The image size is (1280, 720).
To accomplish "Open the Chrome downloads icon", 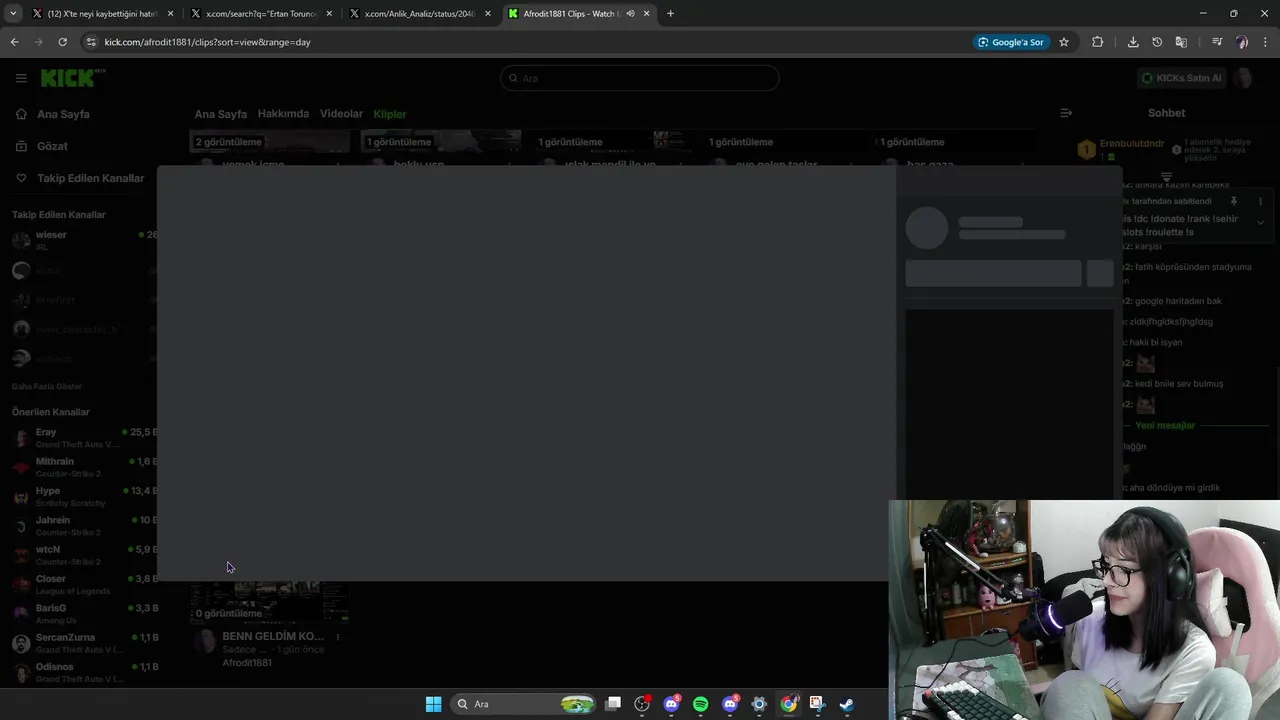I will pyautogui.click(x=1133, y=42).
